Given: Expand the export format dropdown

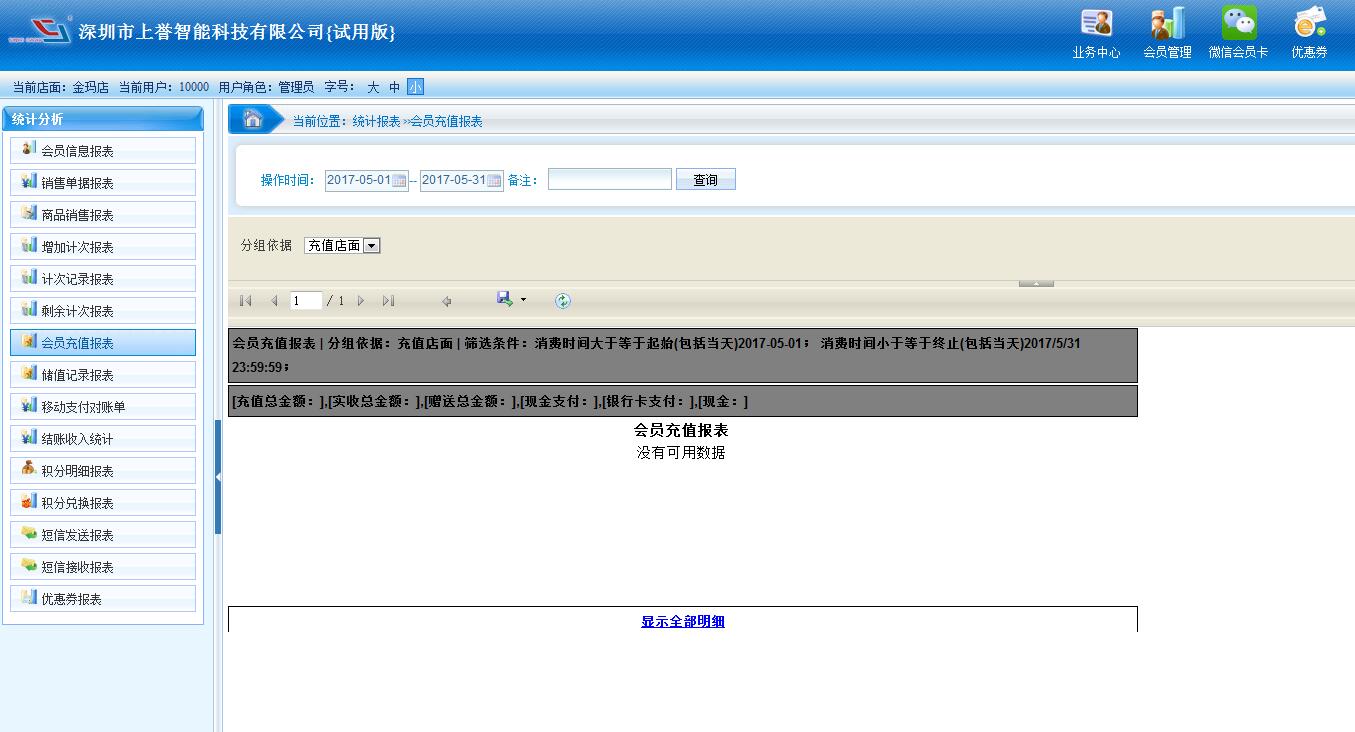Looking at the screenshot, I should pyautogui.click(x=523, y=300).
